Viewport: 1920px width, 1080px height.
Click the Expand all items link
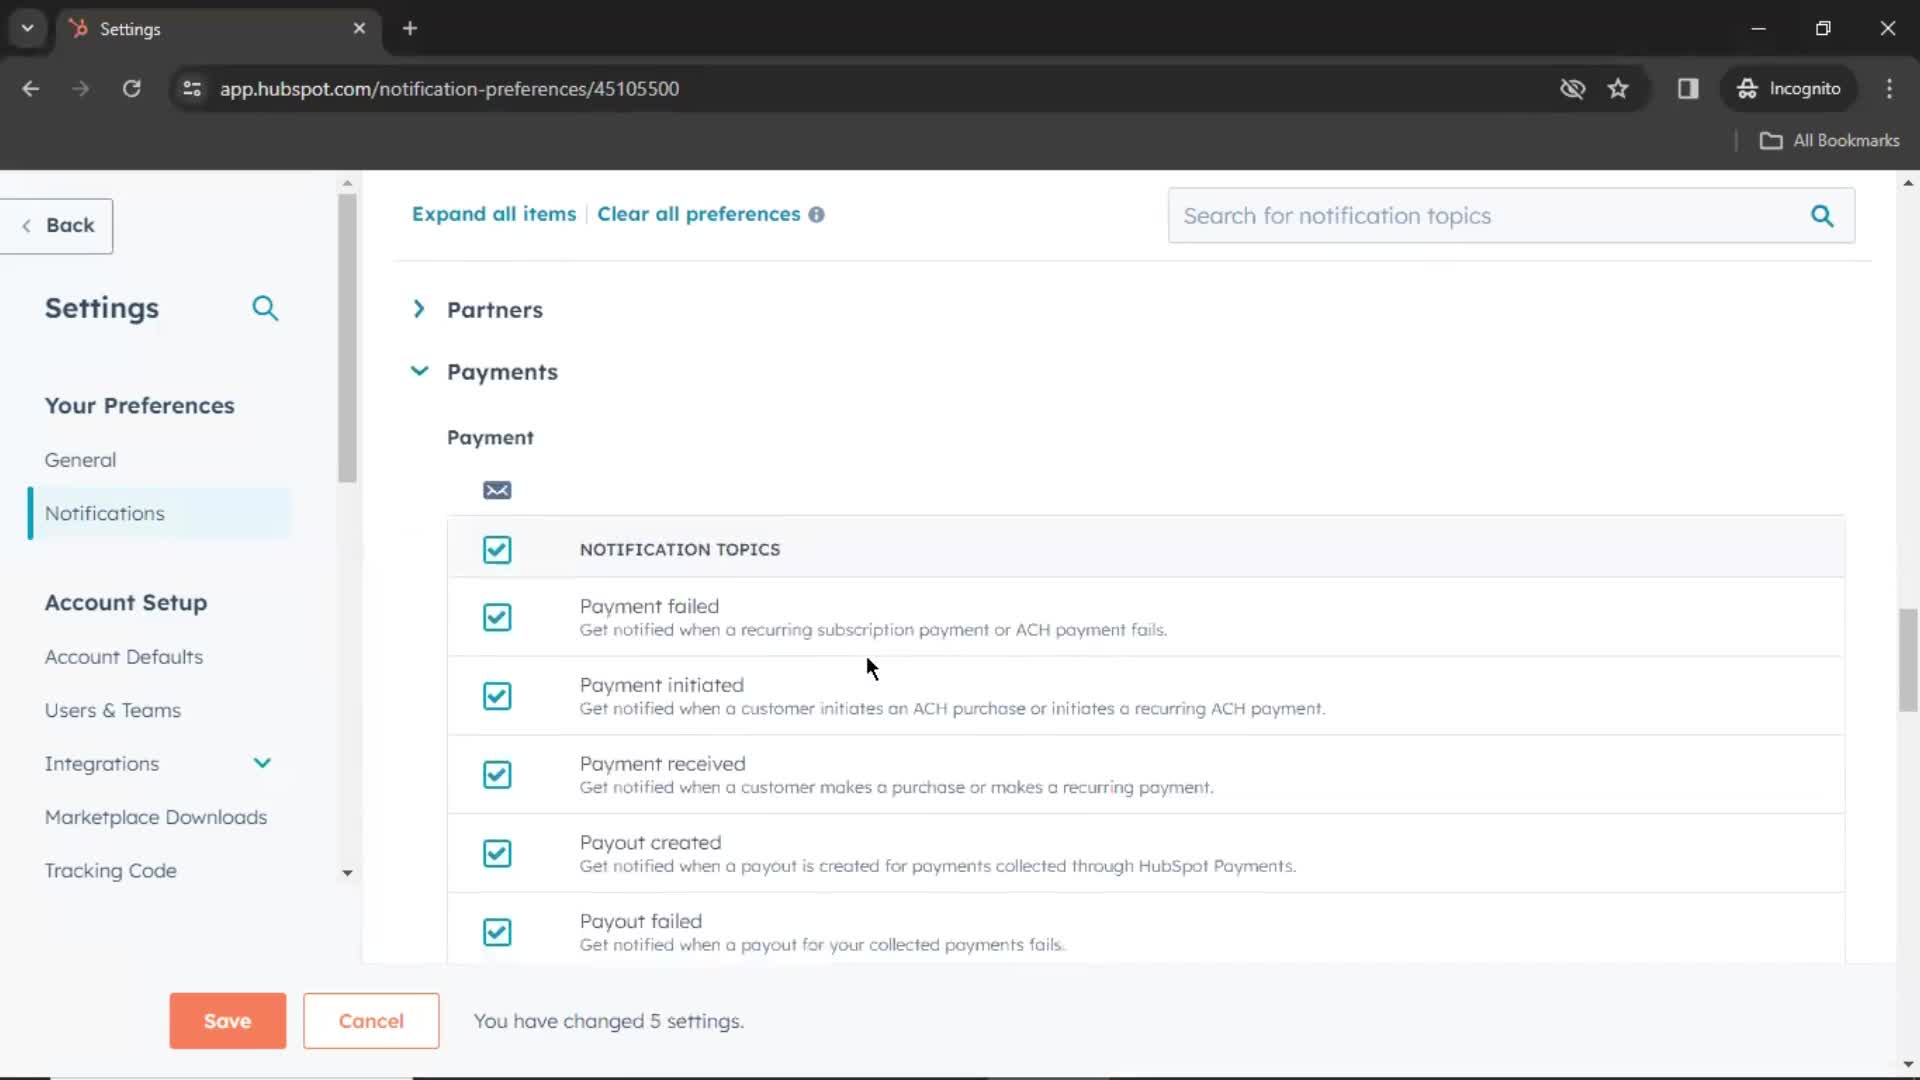pos(495,214)
